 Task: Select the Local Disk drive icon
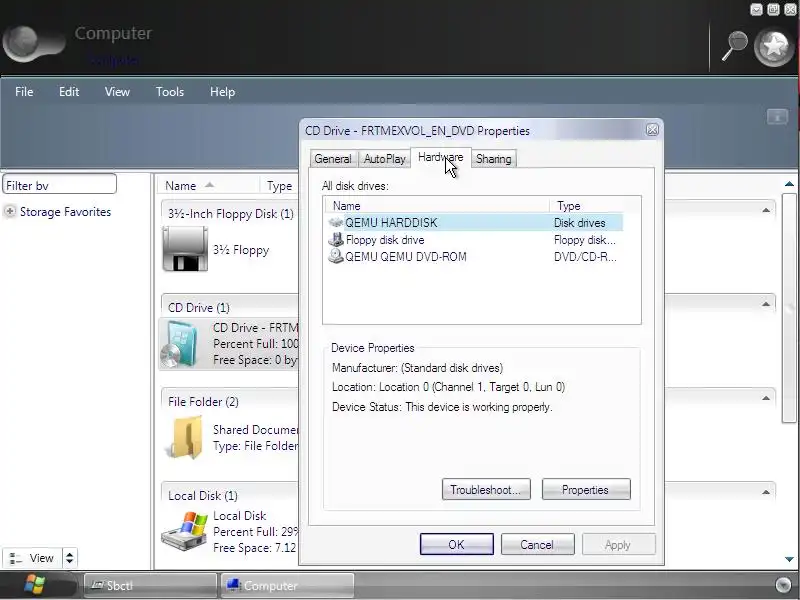(x=184, y=531)
